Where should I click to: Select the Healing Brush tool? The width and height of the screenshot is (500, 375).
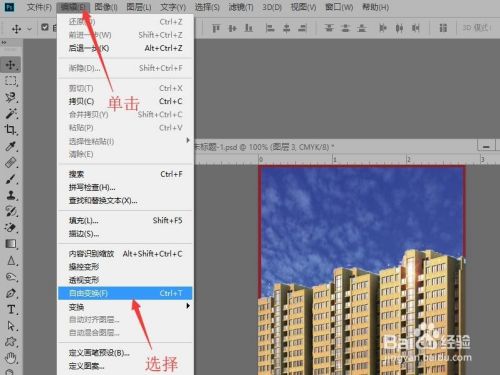pyautogui.click(x=11, y=162)
